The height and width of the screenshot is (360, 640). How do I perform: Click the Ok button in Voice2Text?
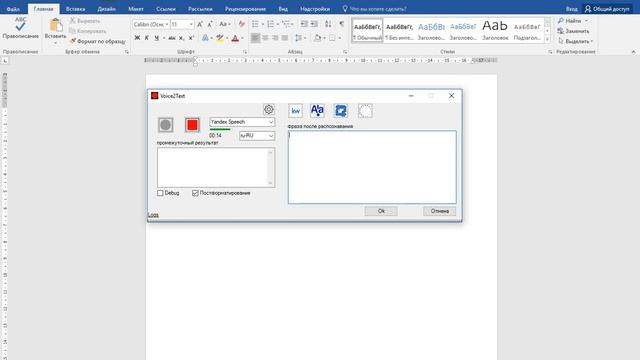381,211
